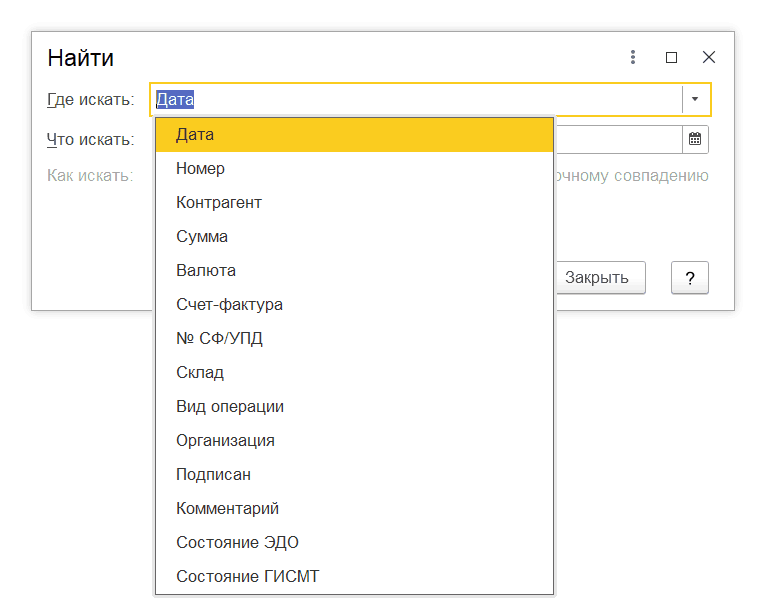Click the Где искать input field

(416, 99)
